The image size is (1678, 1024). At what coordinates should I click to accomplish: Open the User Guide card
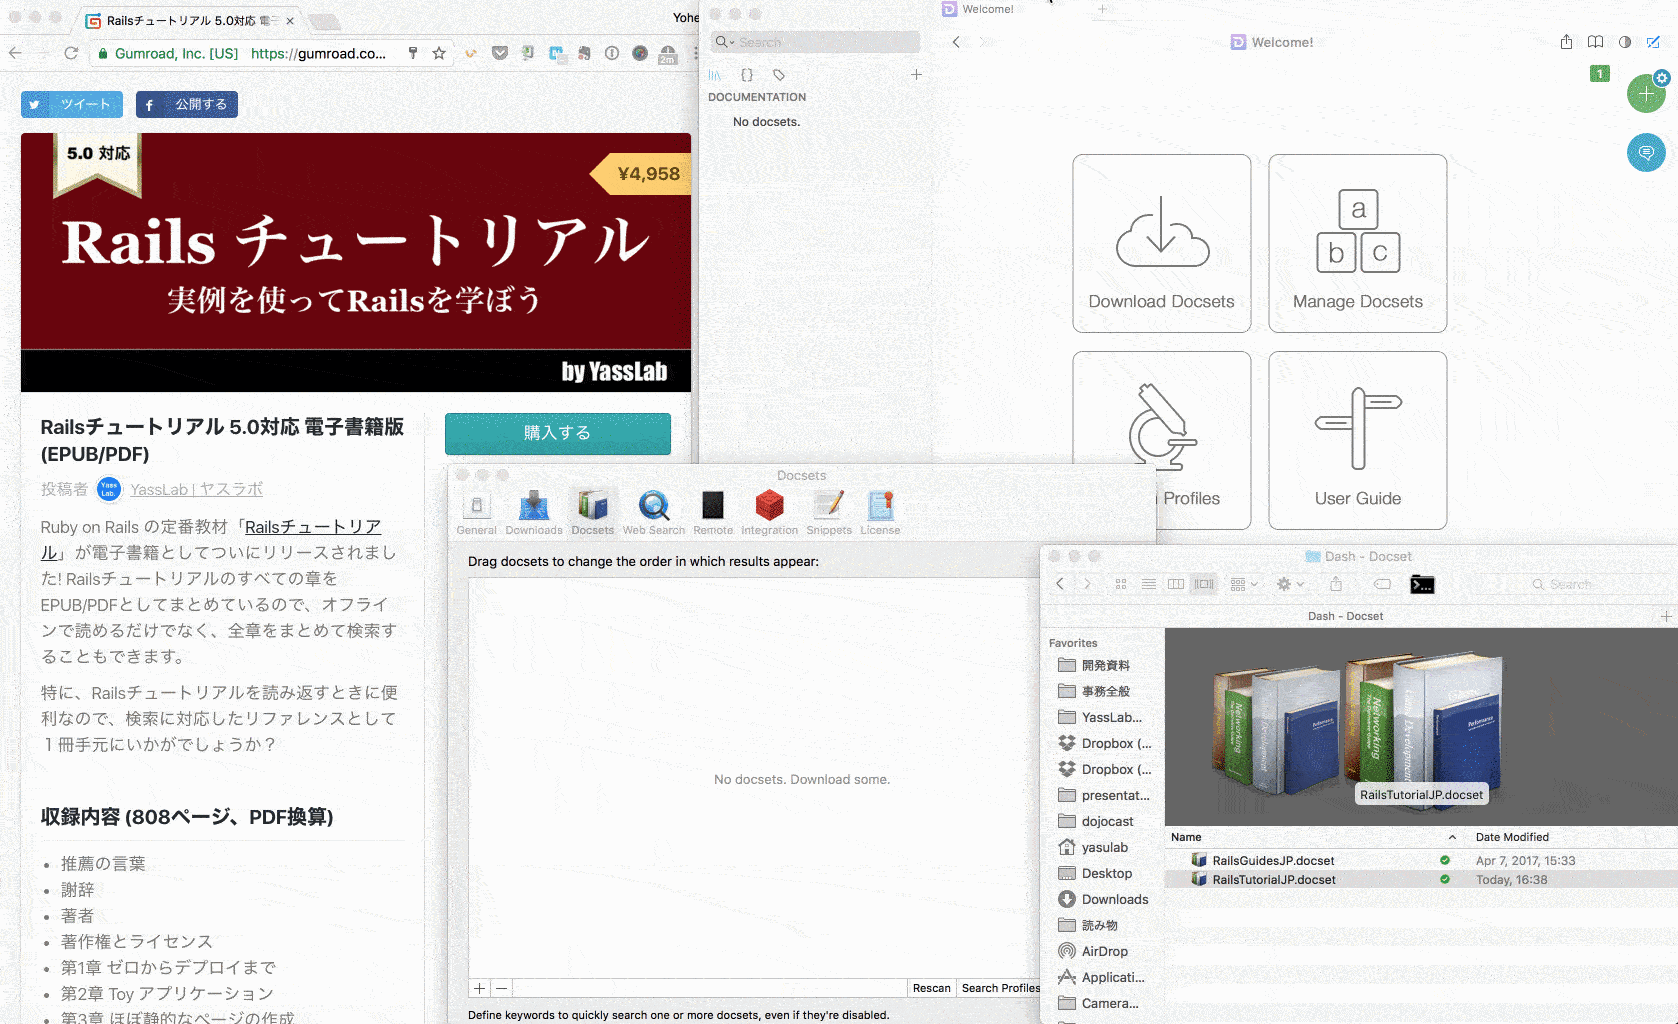(x=1358, y=440)
